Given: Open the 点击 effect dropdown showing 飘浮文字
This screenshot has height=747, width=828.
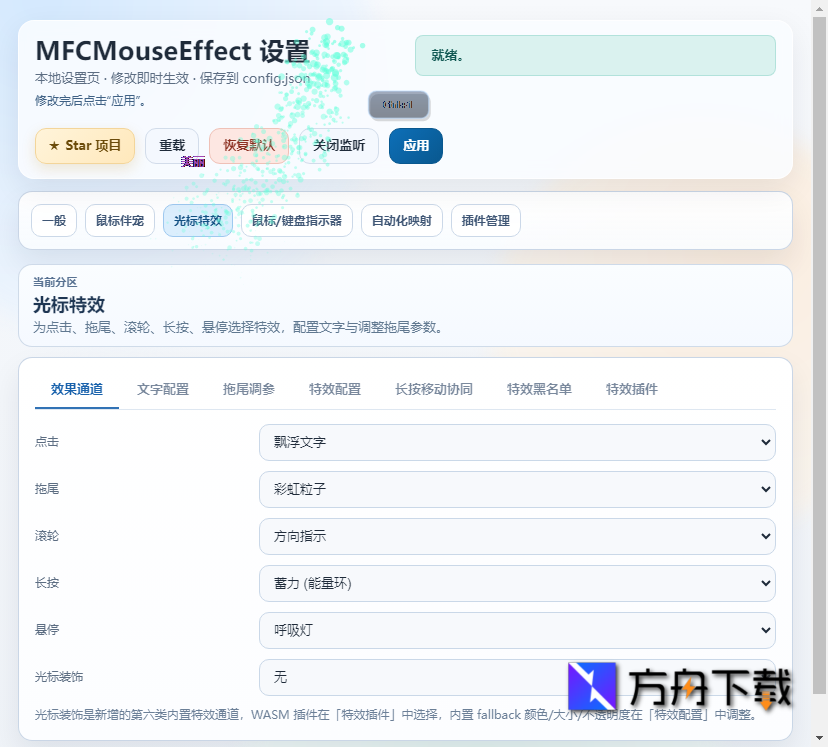Looking at the screenshot, I should pos(518,442).
